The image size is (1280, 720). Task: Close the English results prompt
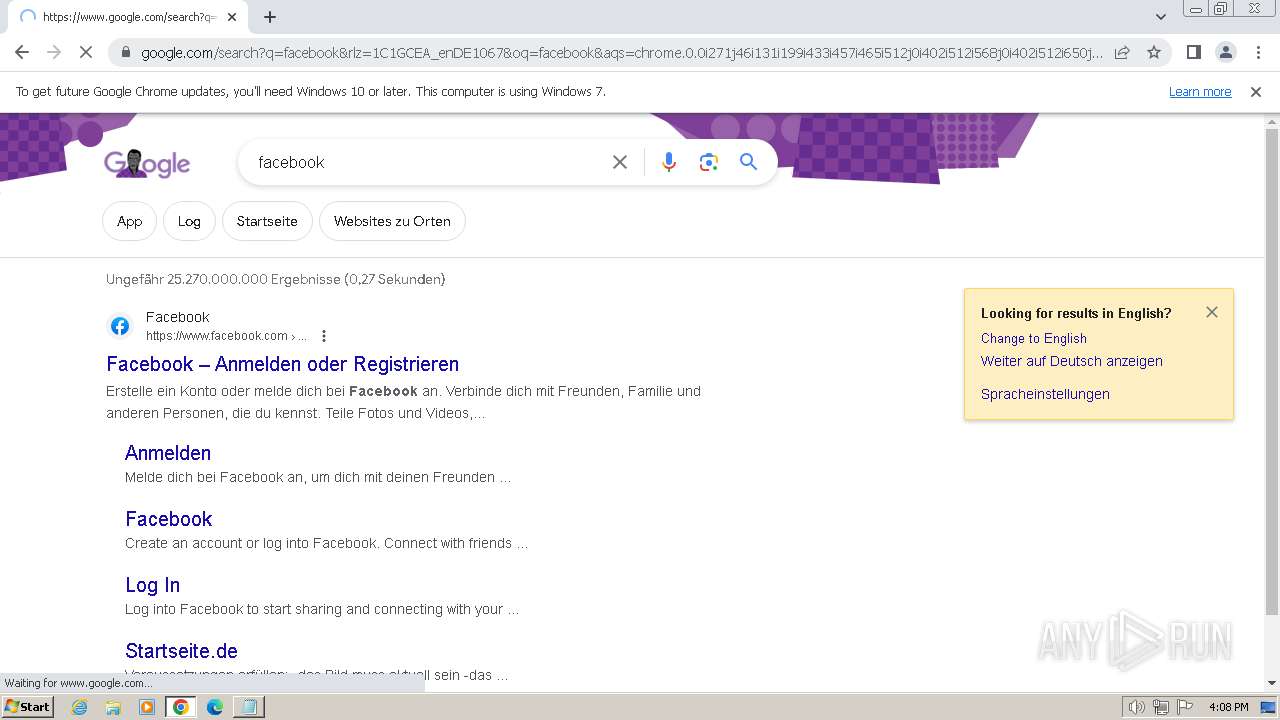coord(1212,312)
